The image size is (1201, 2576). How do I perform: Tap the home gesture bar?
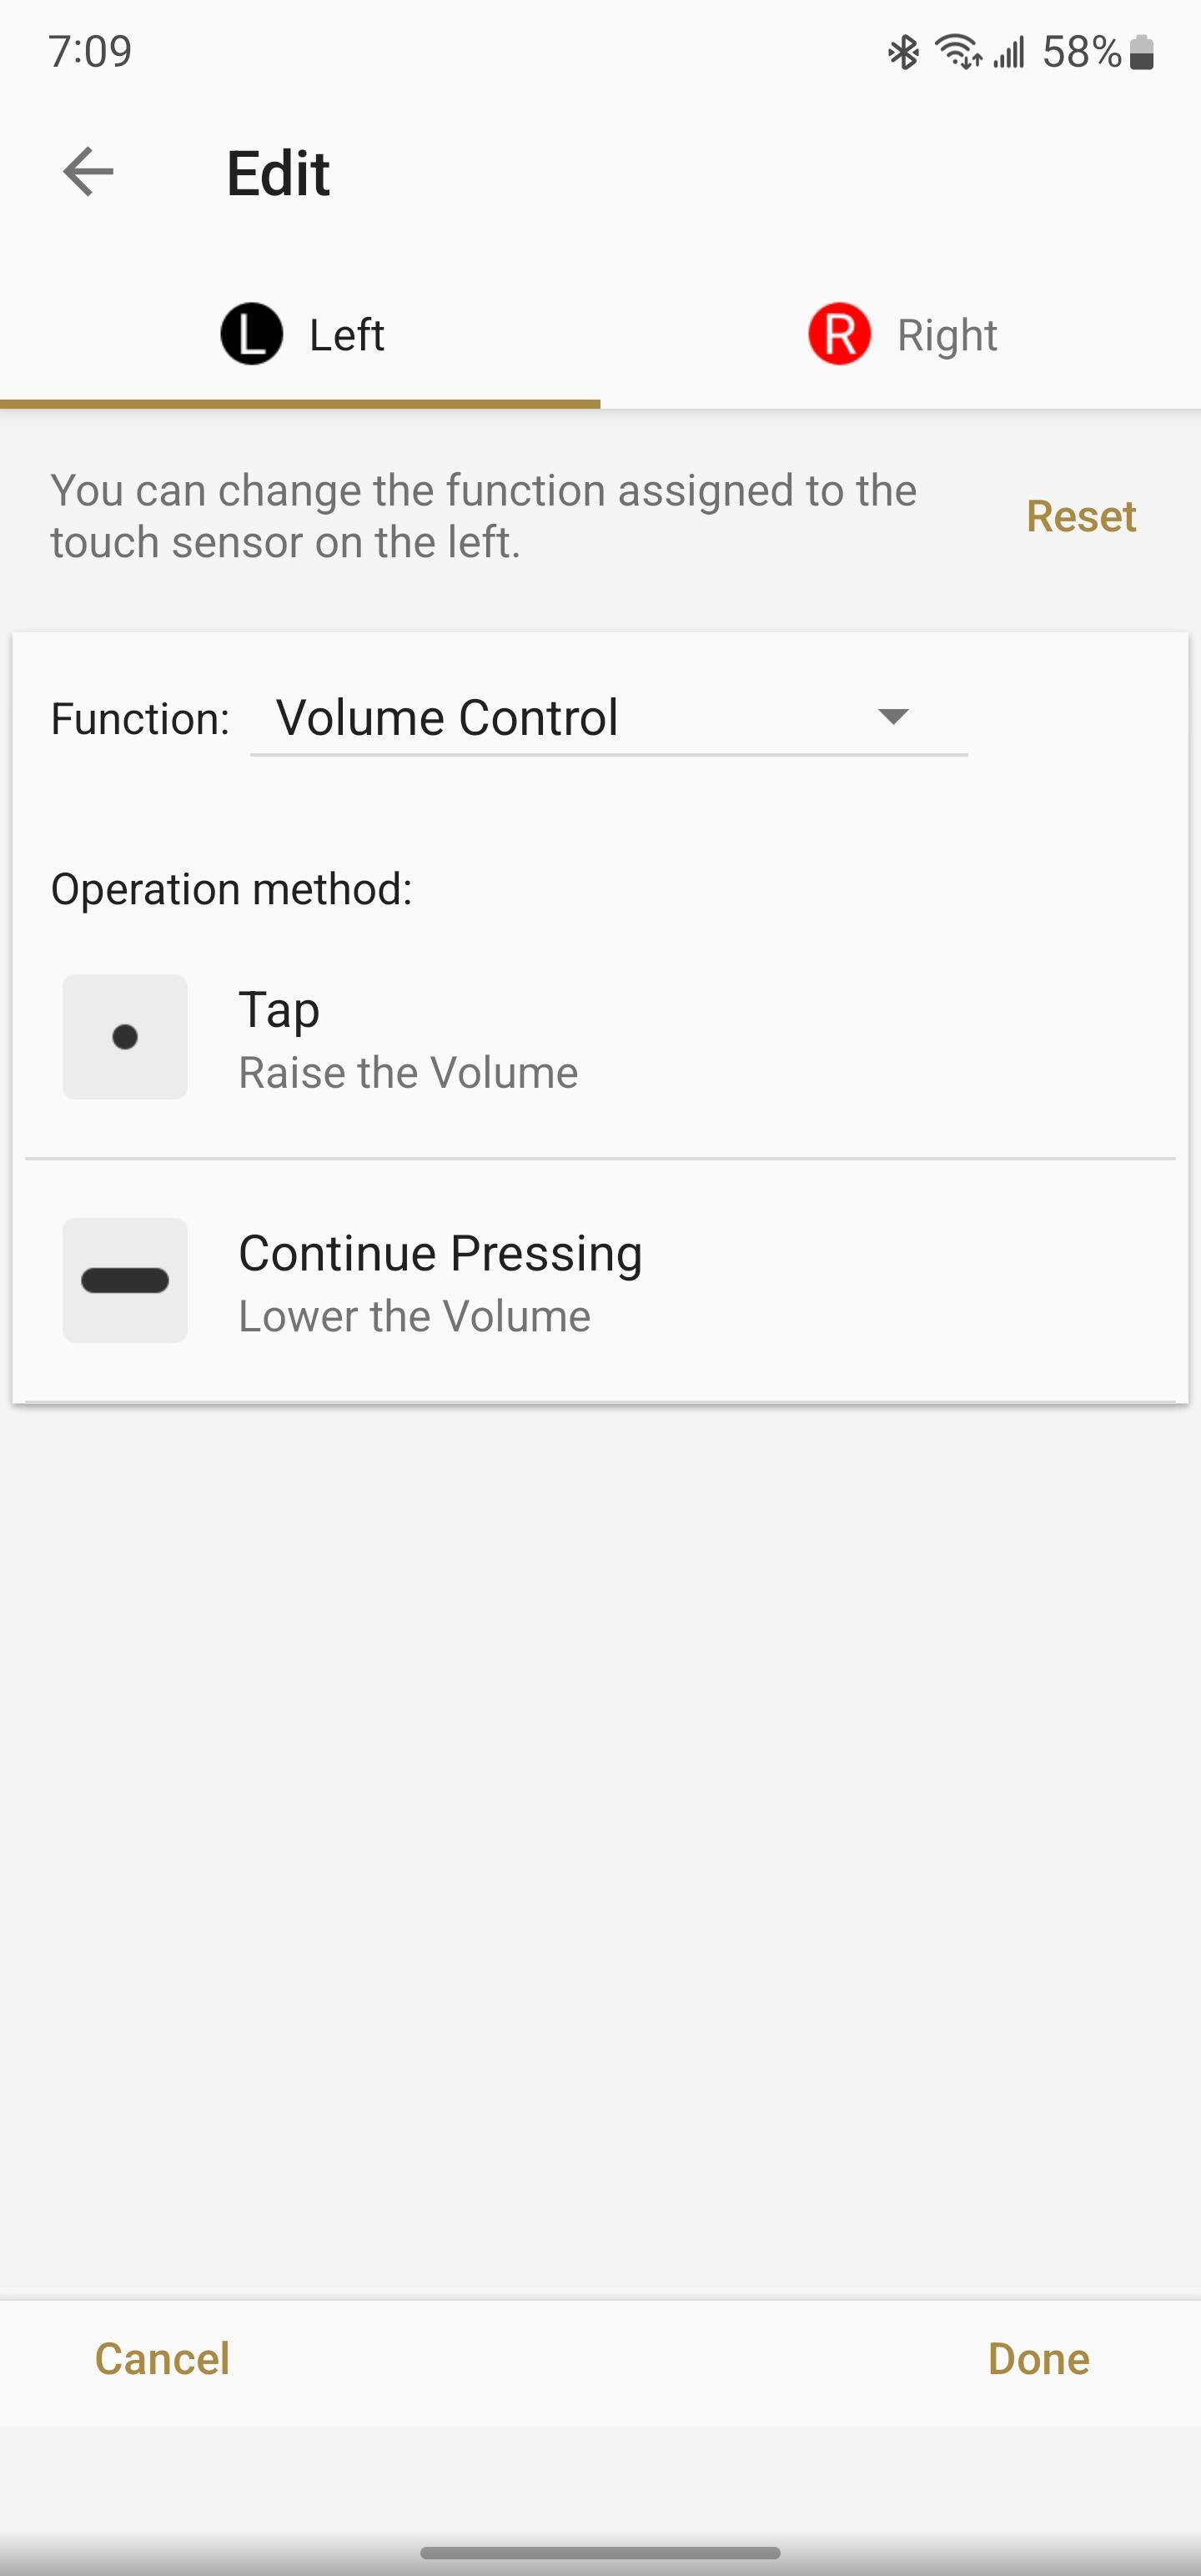(600, 2552)
